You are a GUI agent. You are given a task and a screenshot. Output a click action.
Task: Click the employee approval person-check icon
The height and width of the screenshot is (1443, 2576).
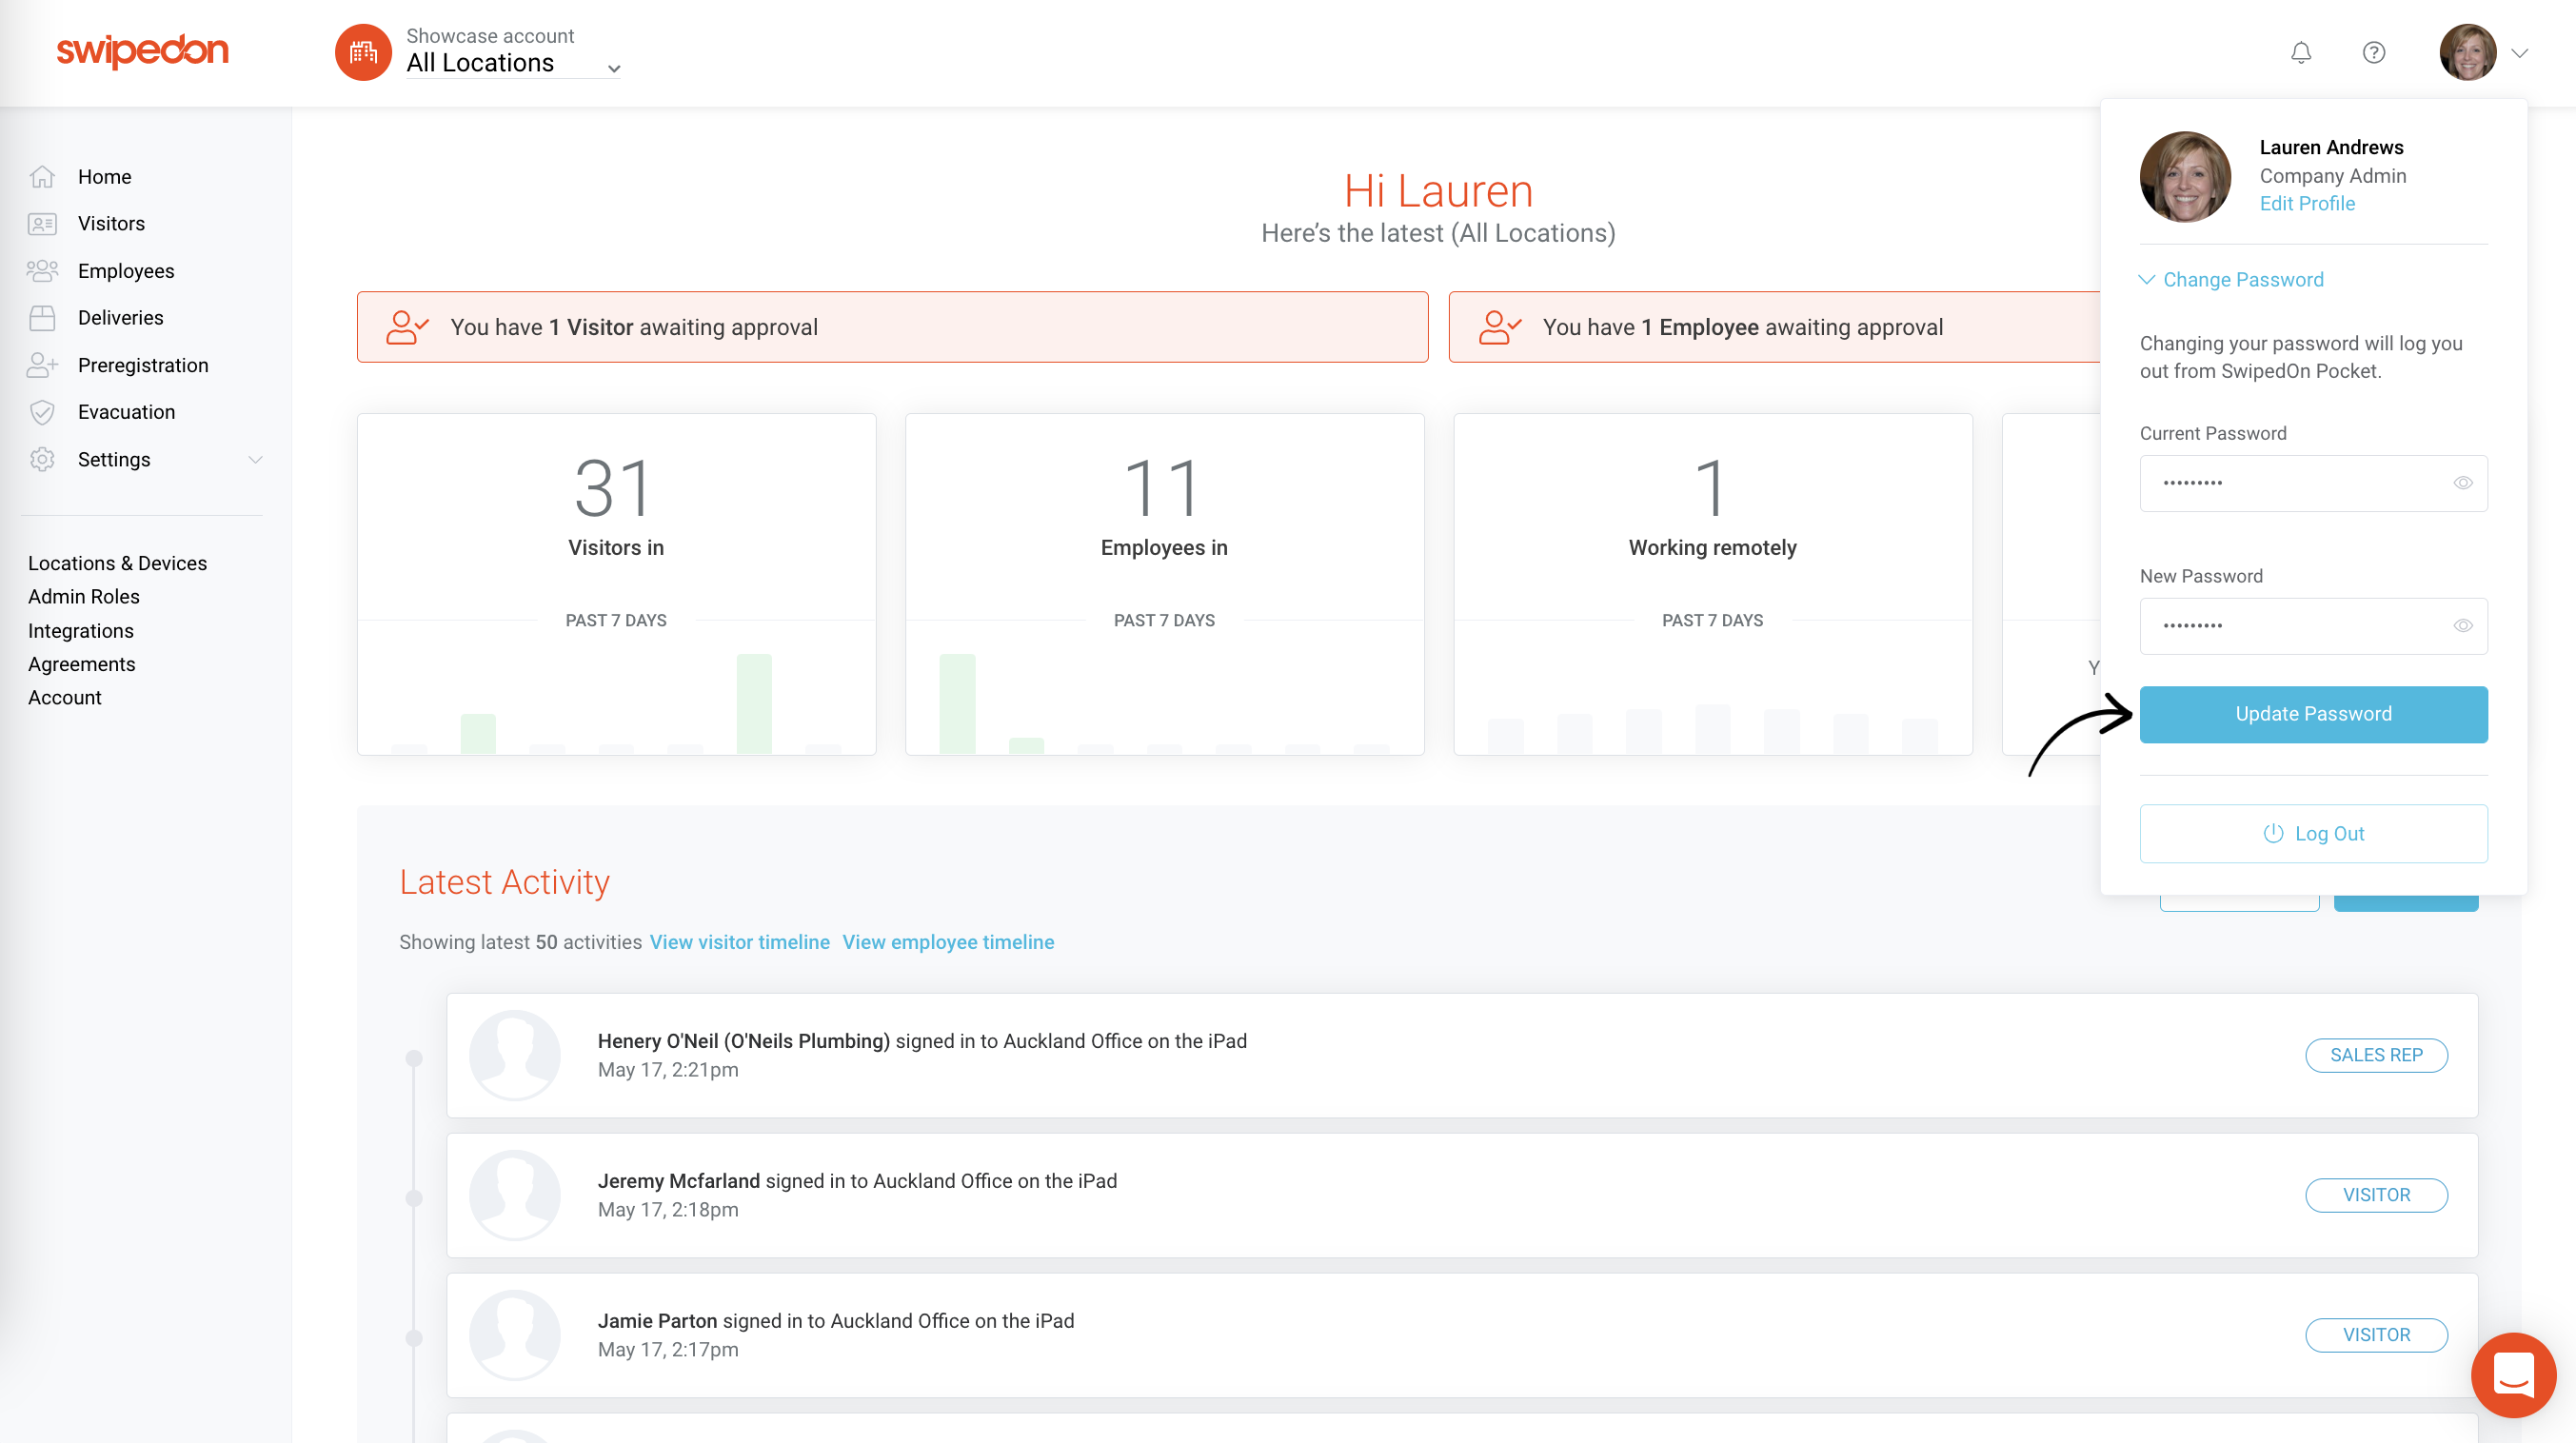pyautogui.click(x=1499, y=327)
